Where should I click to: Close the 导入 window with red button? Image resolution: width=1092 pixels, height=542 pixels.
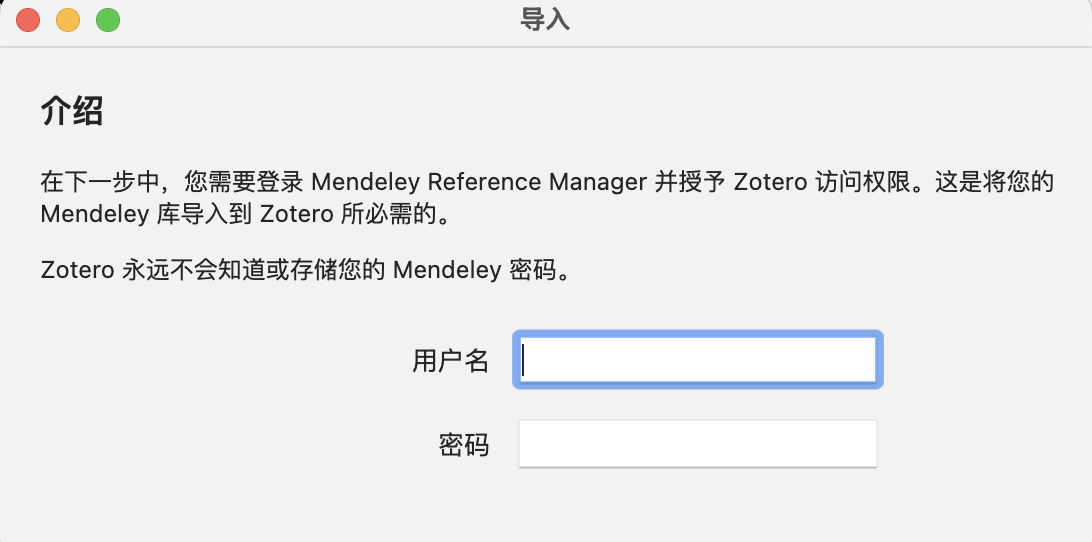(28, 20)
